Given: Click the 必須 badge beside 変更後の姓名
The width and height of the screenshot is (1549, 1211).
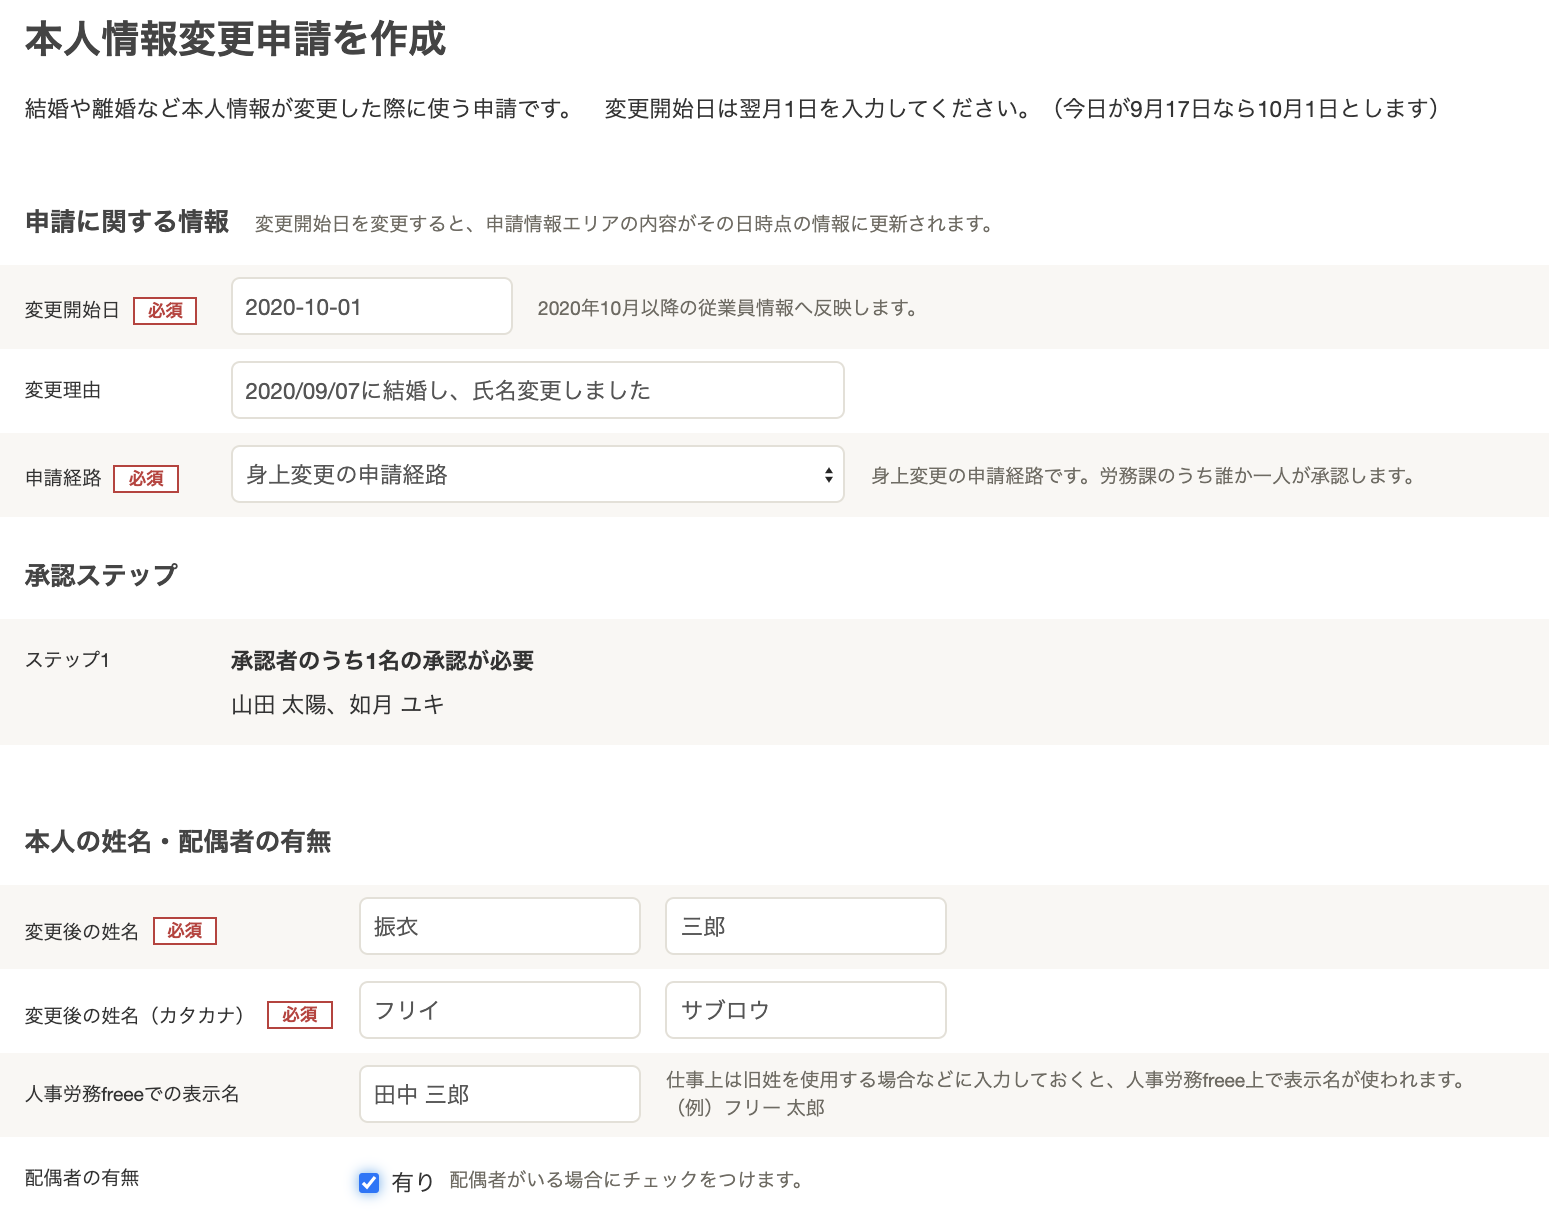Looking at the screenshot, I should tap(185, 931).
